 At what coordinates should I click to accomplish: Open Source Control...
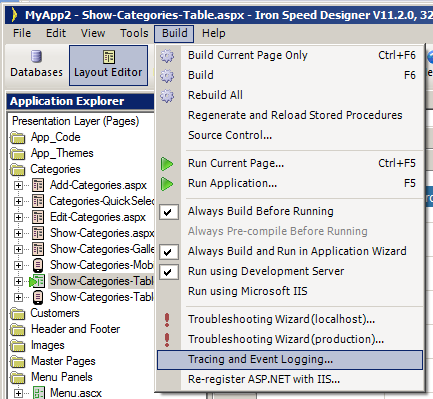[290, 135]
